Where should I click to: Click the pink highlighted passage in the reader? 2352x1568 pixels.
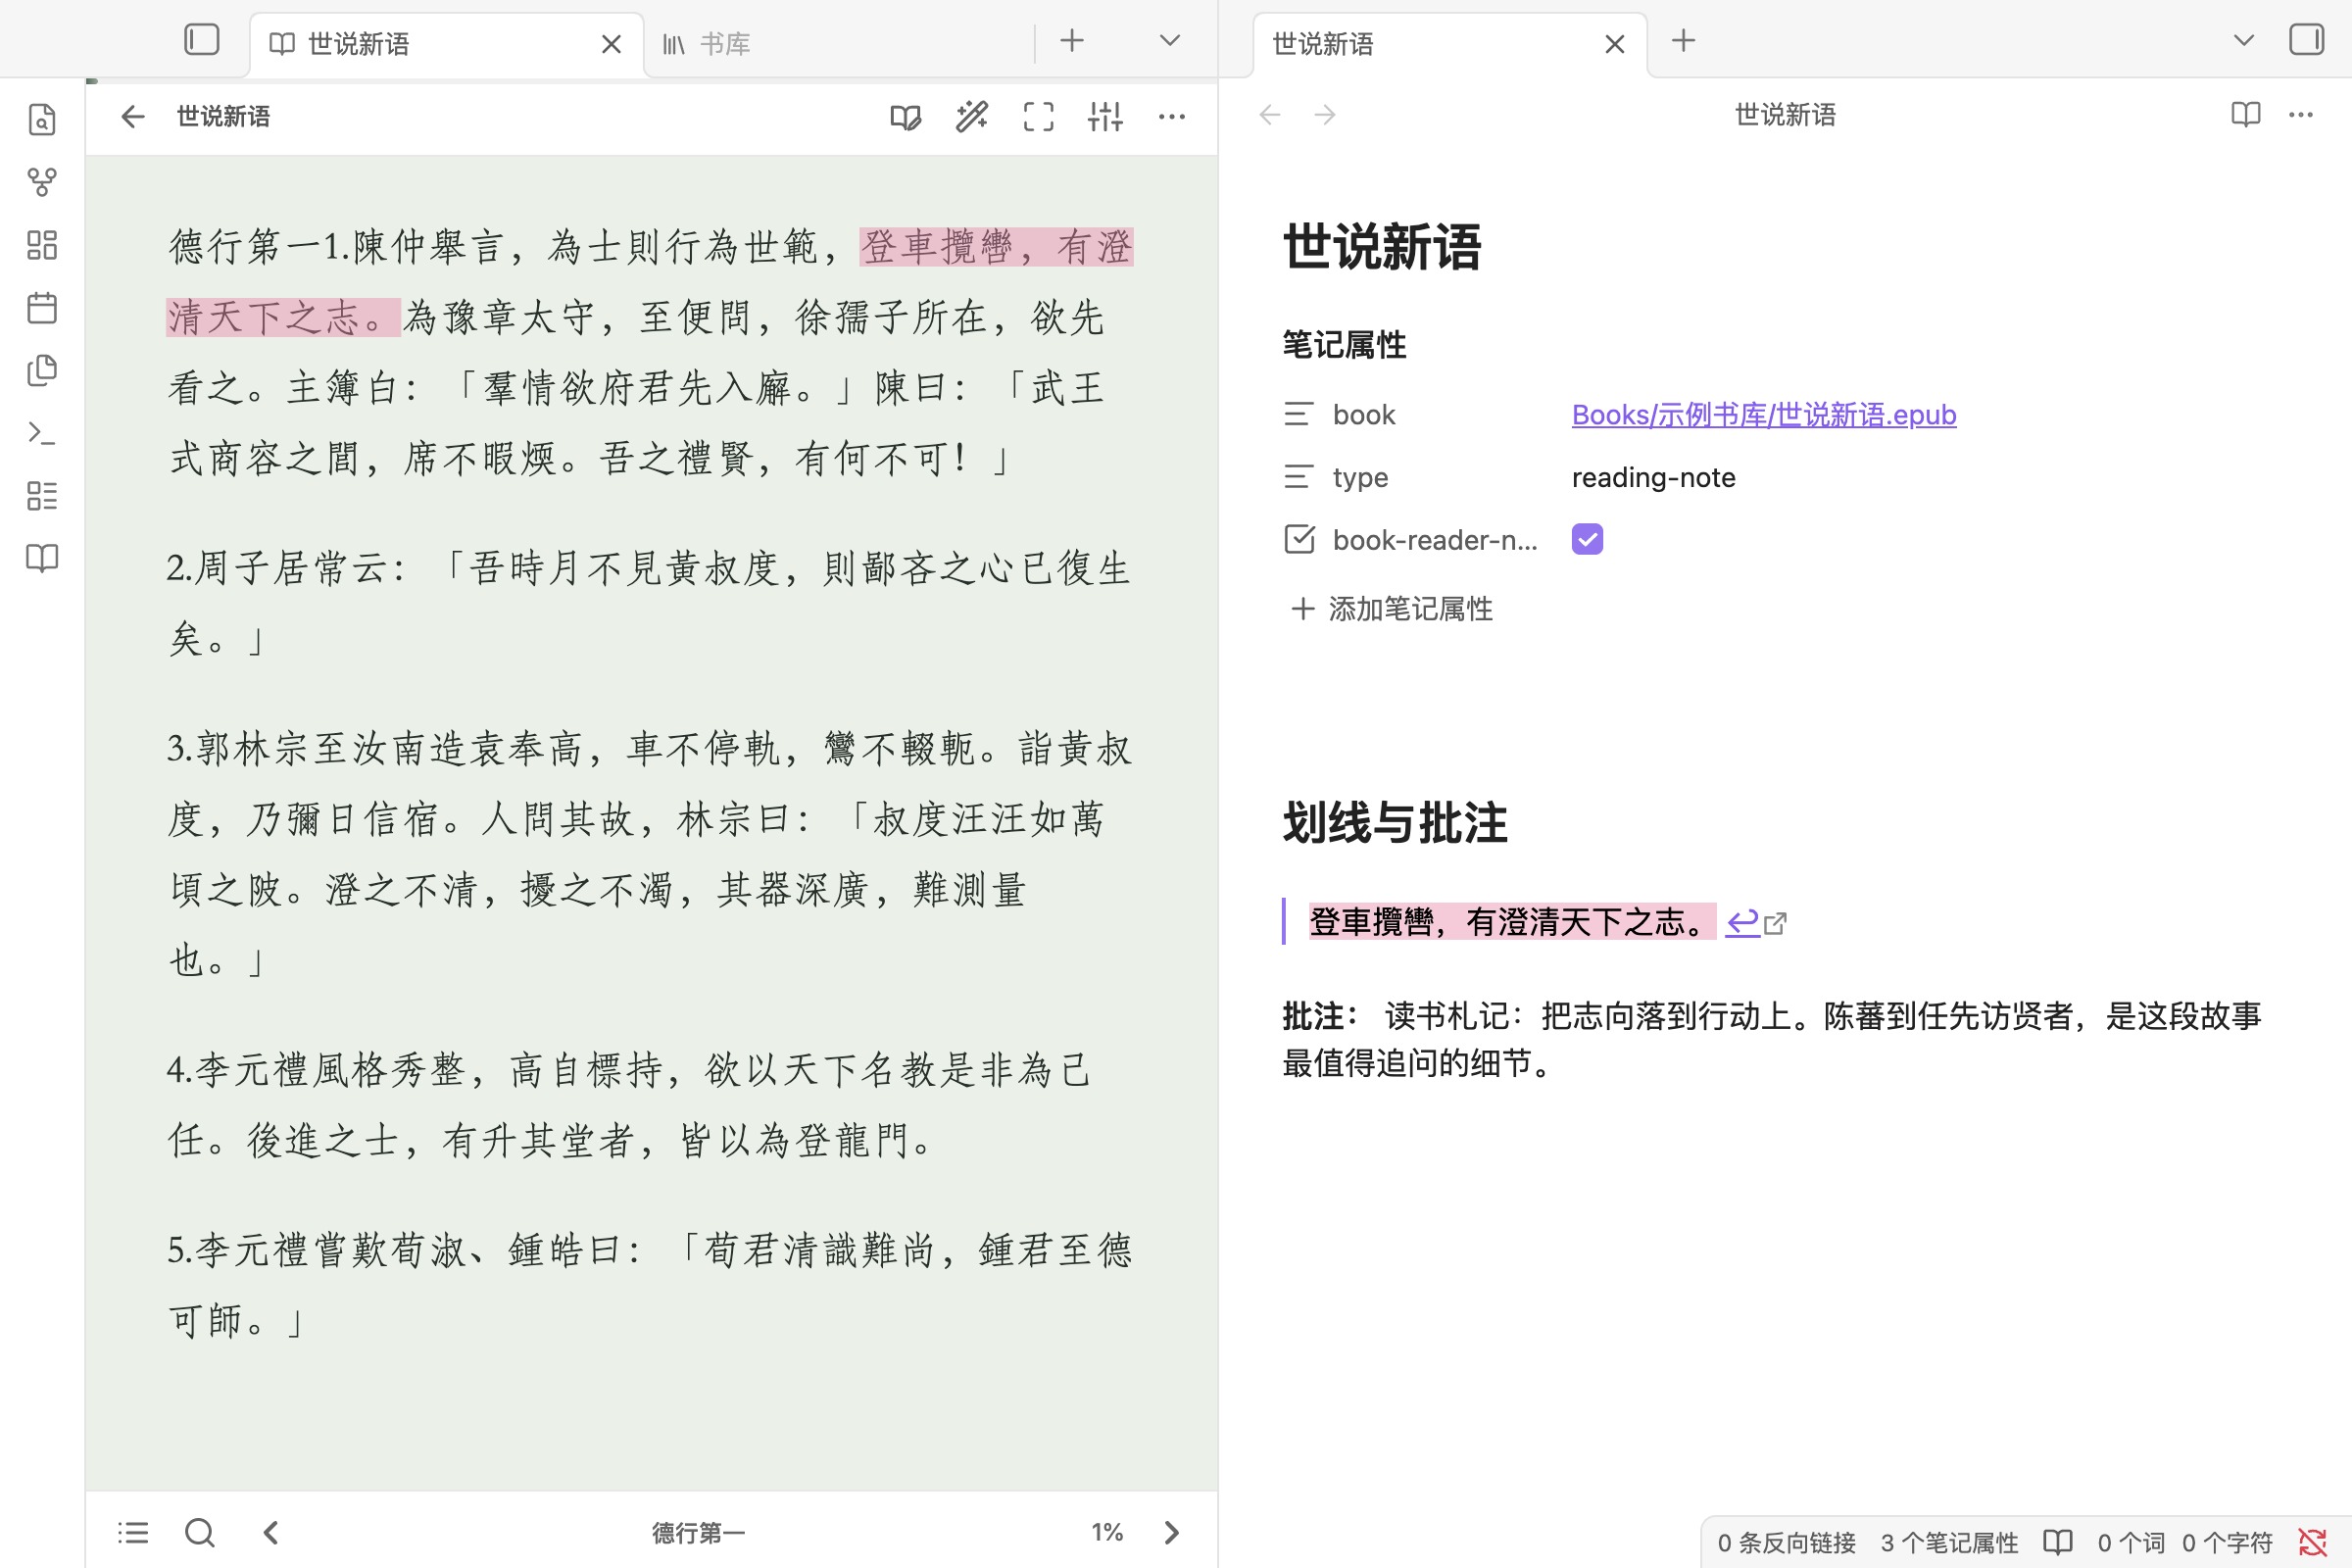coord(649,282)
